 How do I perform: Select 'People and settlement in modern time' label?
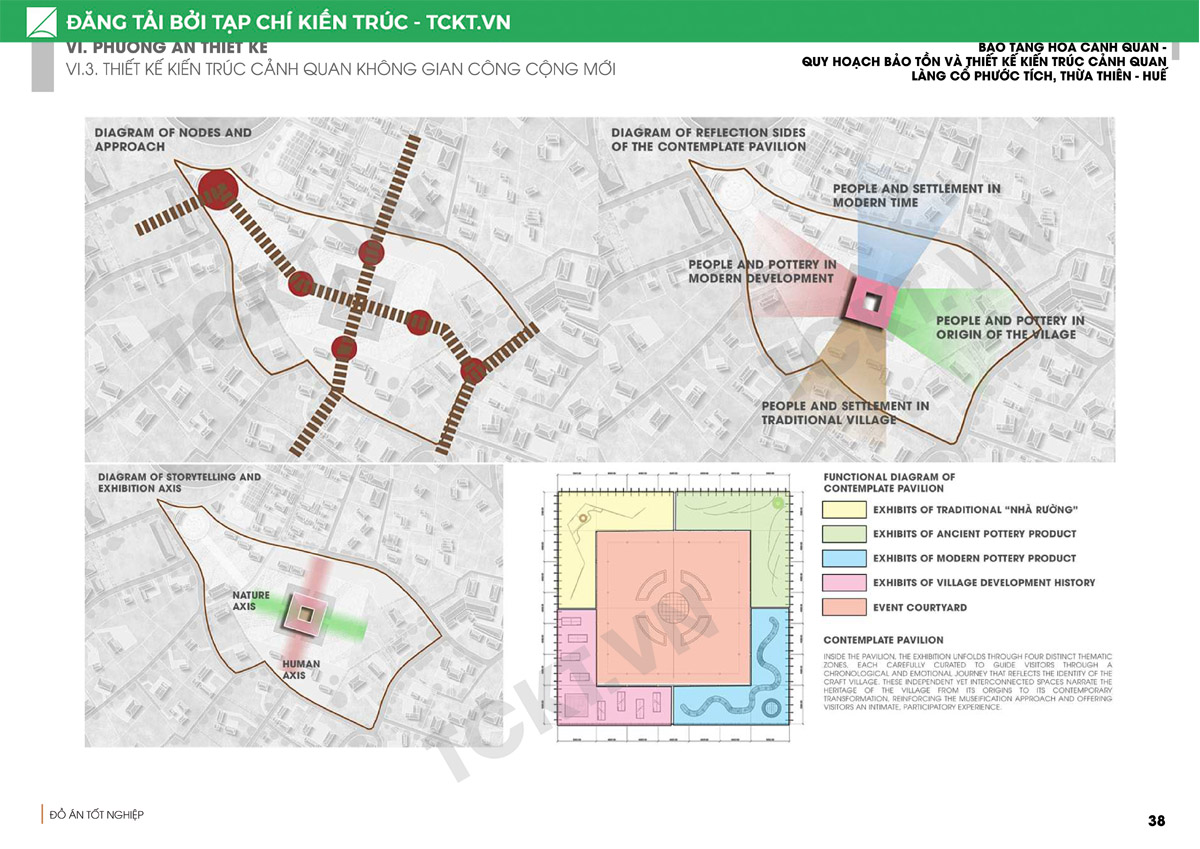point(916,195)
